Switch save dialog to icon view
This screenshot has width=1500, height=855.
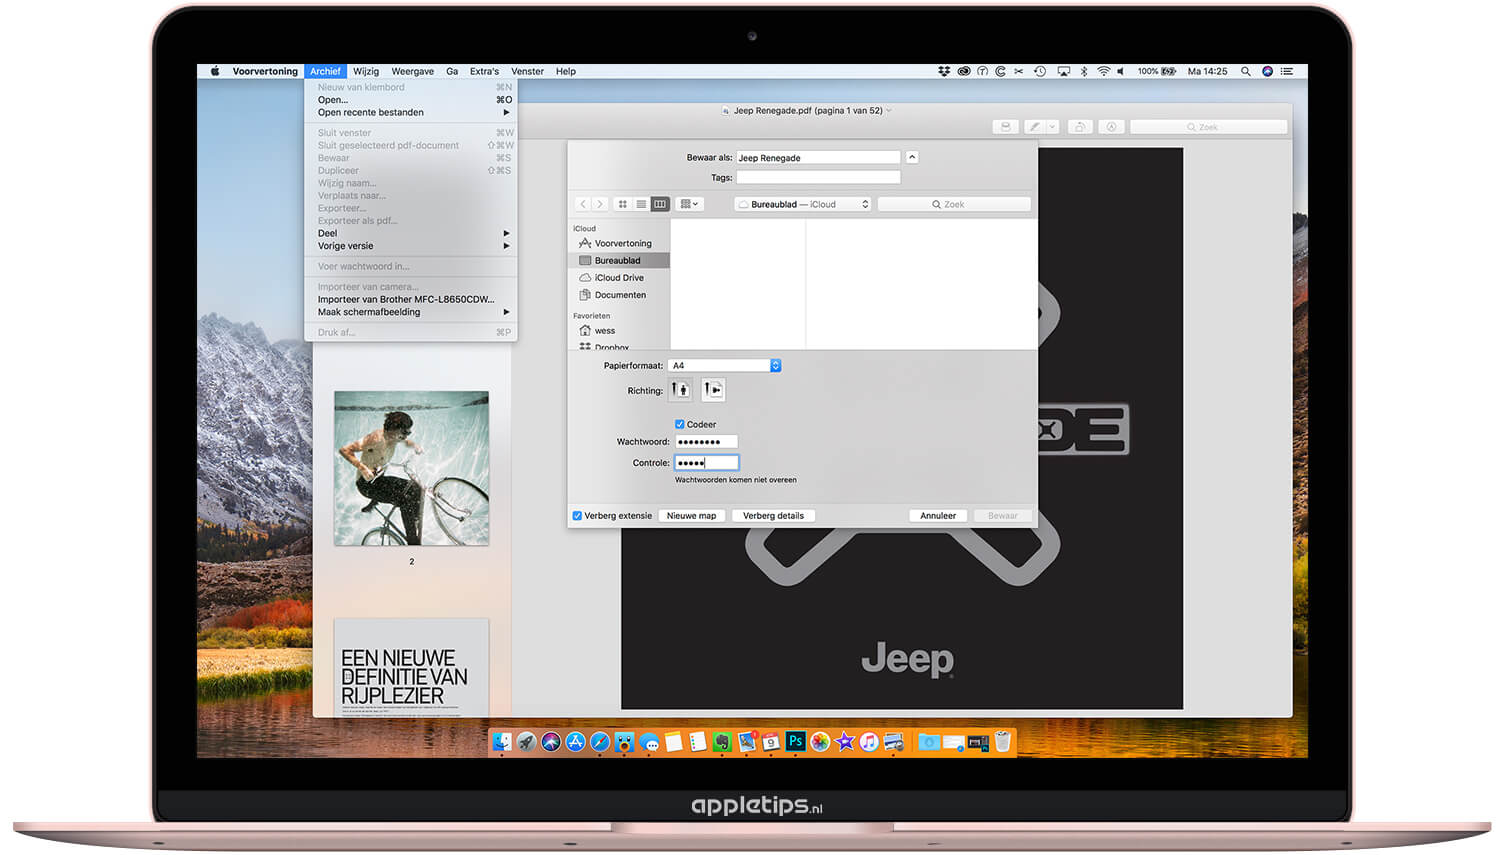(x=622, y=204)
